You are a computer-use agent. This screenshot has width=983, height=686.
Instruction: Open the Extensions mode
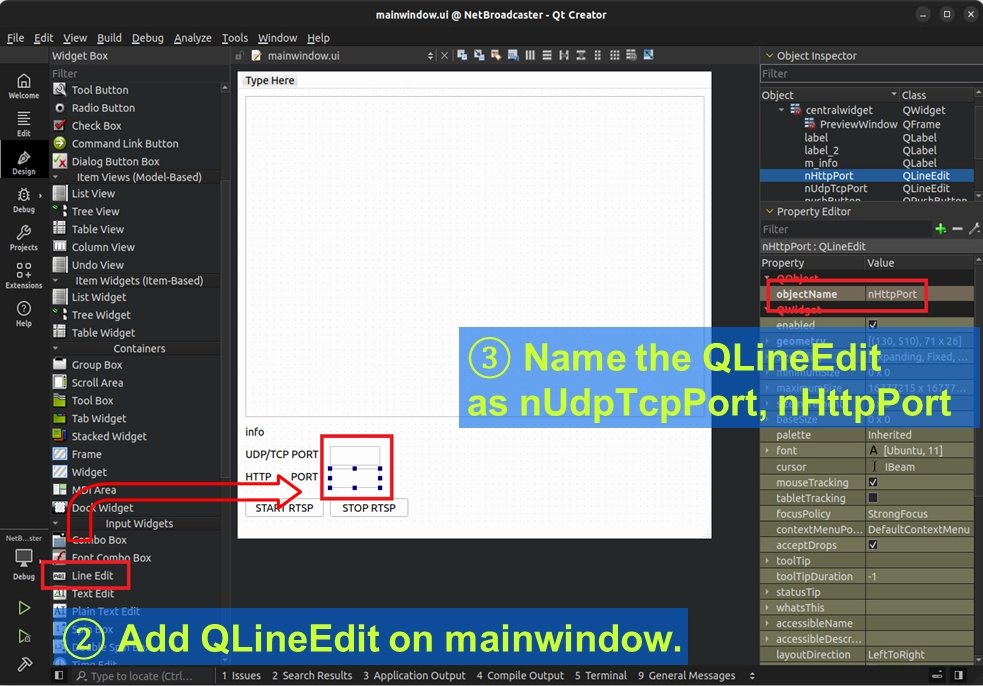click(24, 277)
